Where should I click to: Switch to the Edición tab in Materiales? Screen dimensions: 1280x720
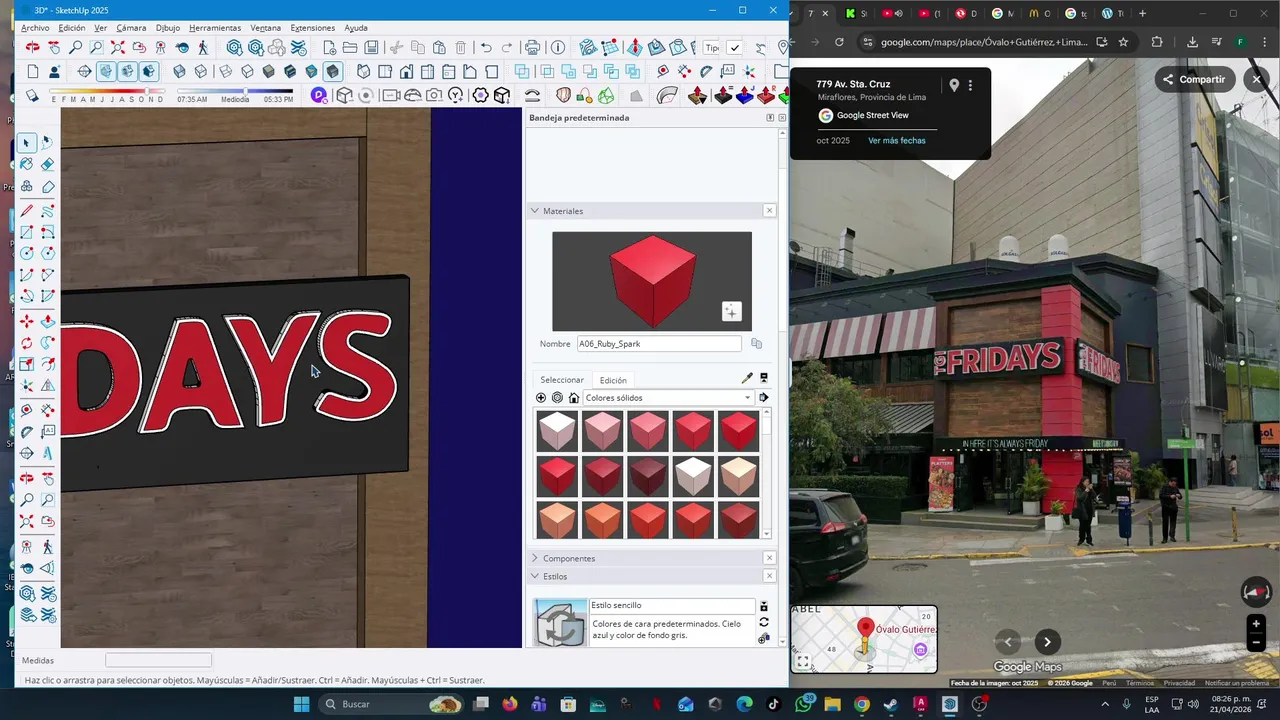613,380
